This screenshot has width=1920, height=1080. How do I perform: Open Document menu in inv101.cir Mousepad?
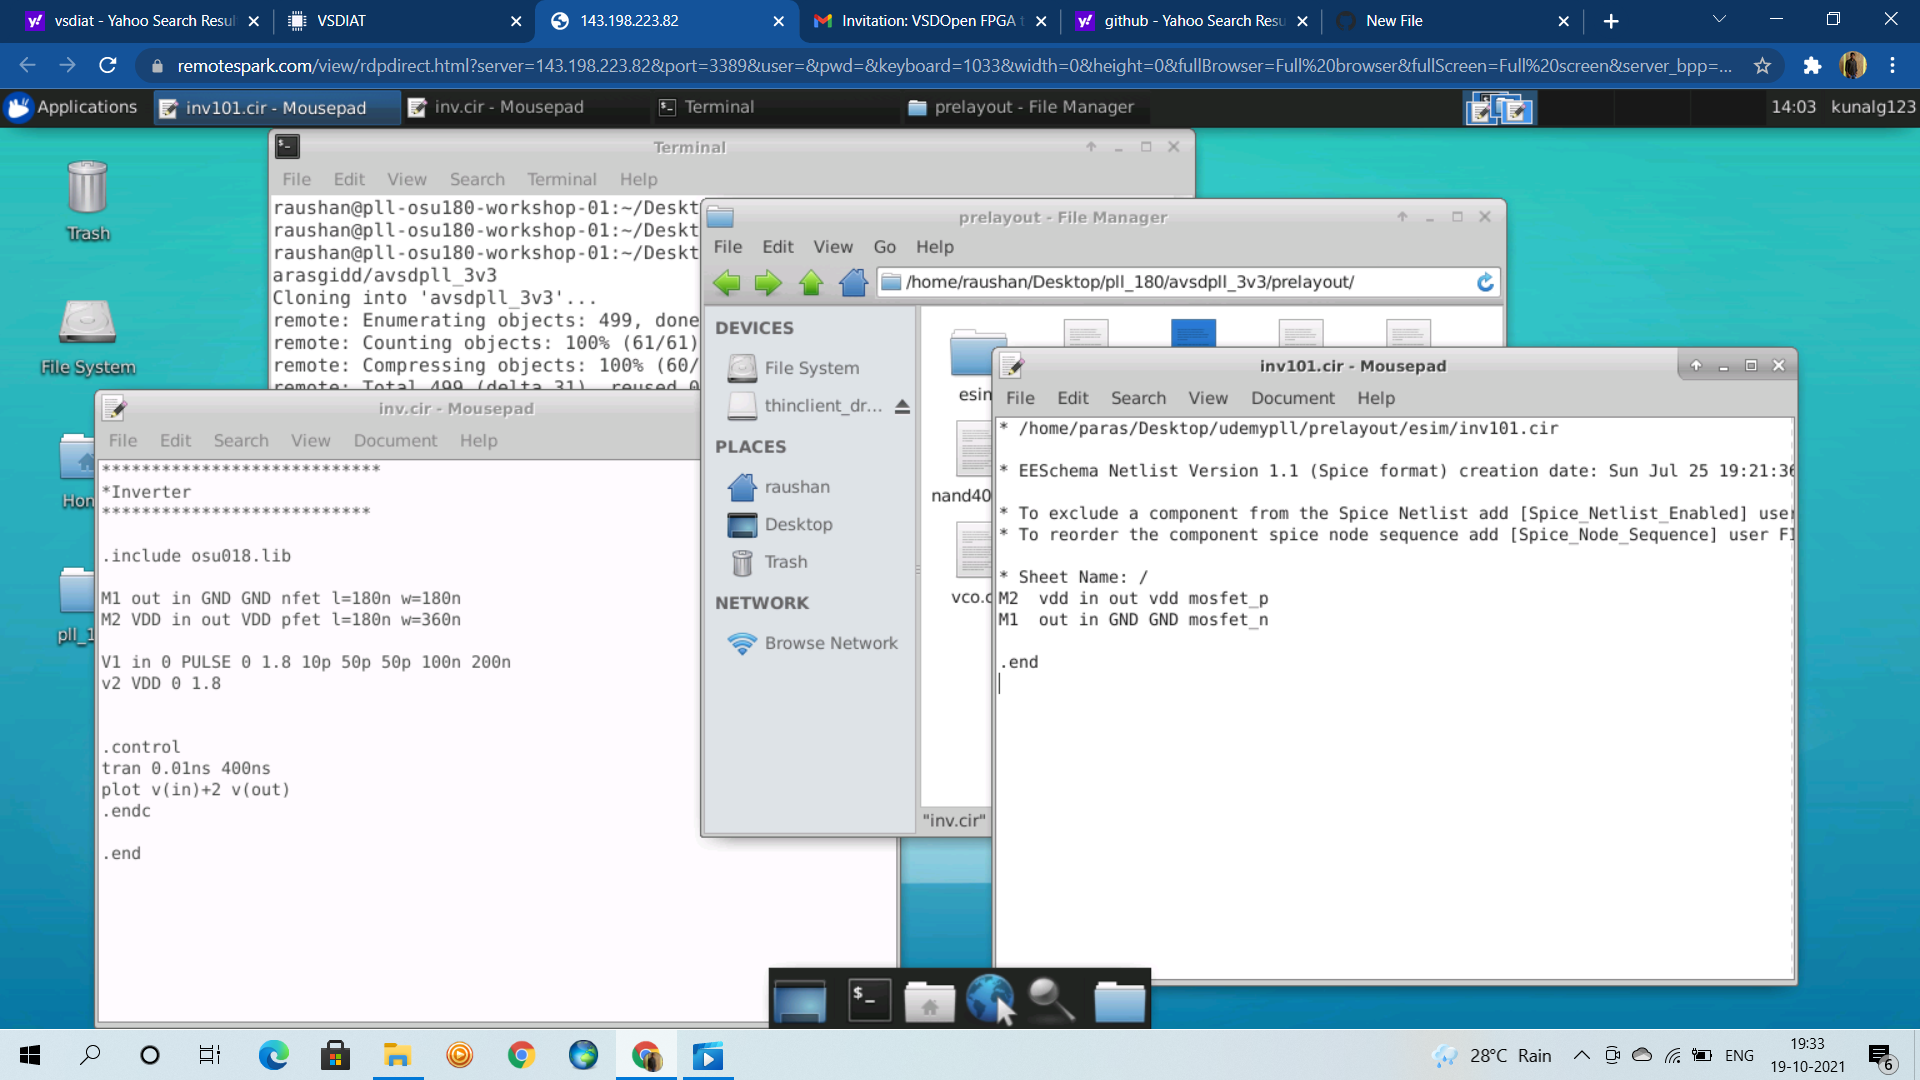tap(1292, 398)
